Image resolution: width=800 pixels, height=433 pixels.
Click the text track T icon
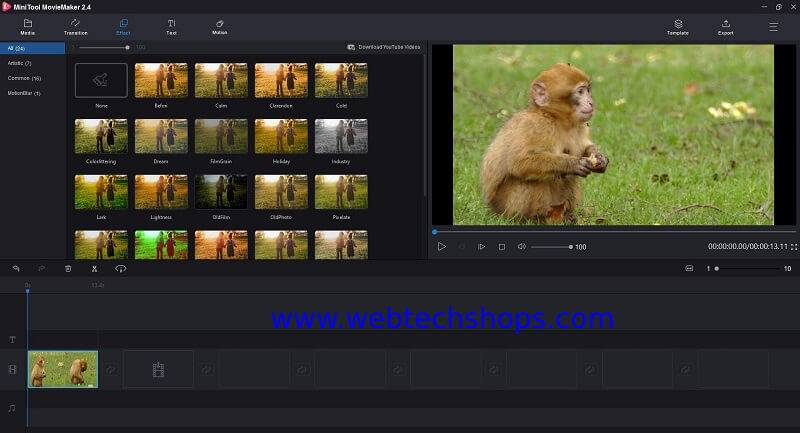[x=12, y=340]
